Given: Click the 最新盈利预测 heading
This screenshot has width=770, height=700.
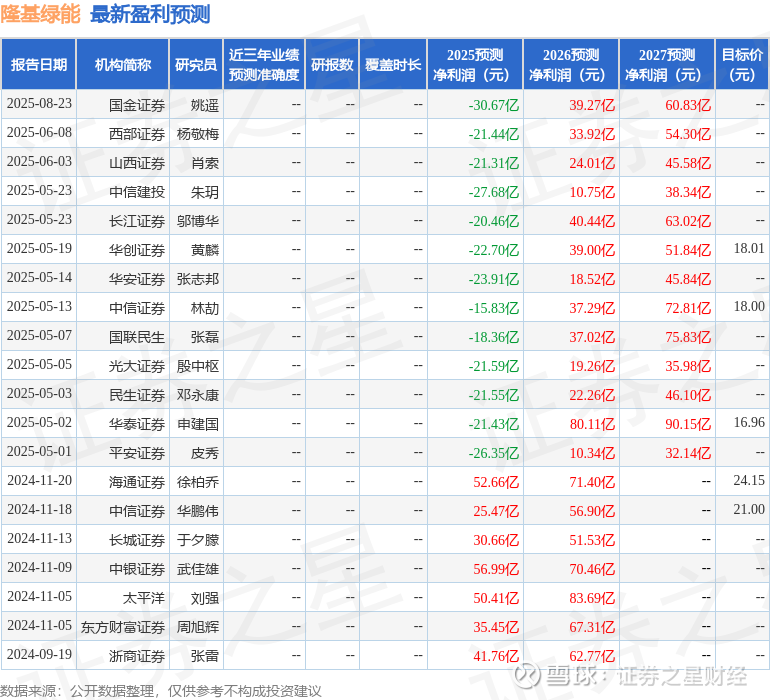Looking at the screenshot, I should (x=150, y=14).
